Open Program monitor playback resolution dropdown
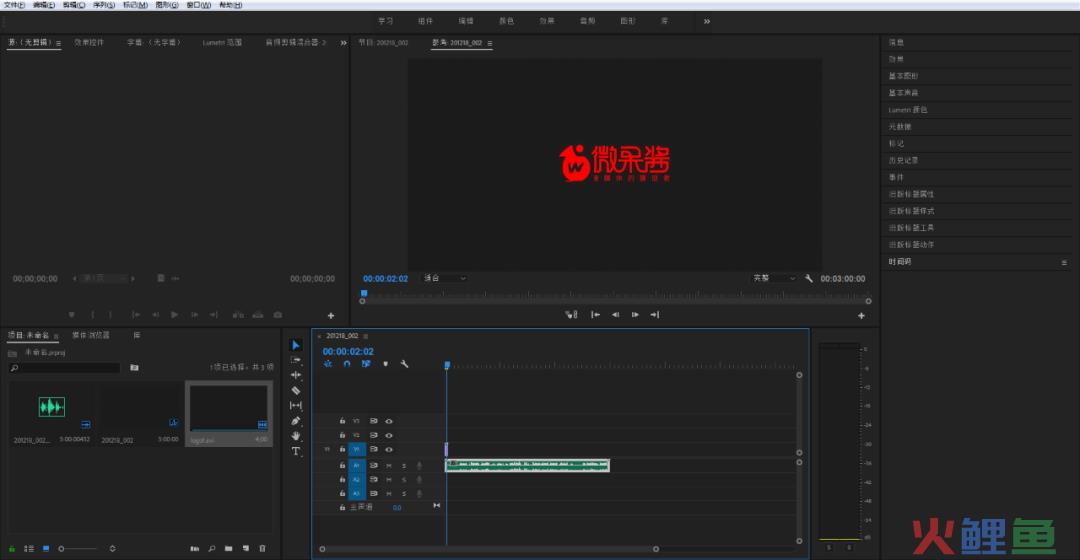Screen dimensions: 1080x560 coord(774,278)
